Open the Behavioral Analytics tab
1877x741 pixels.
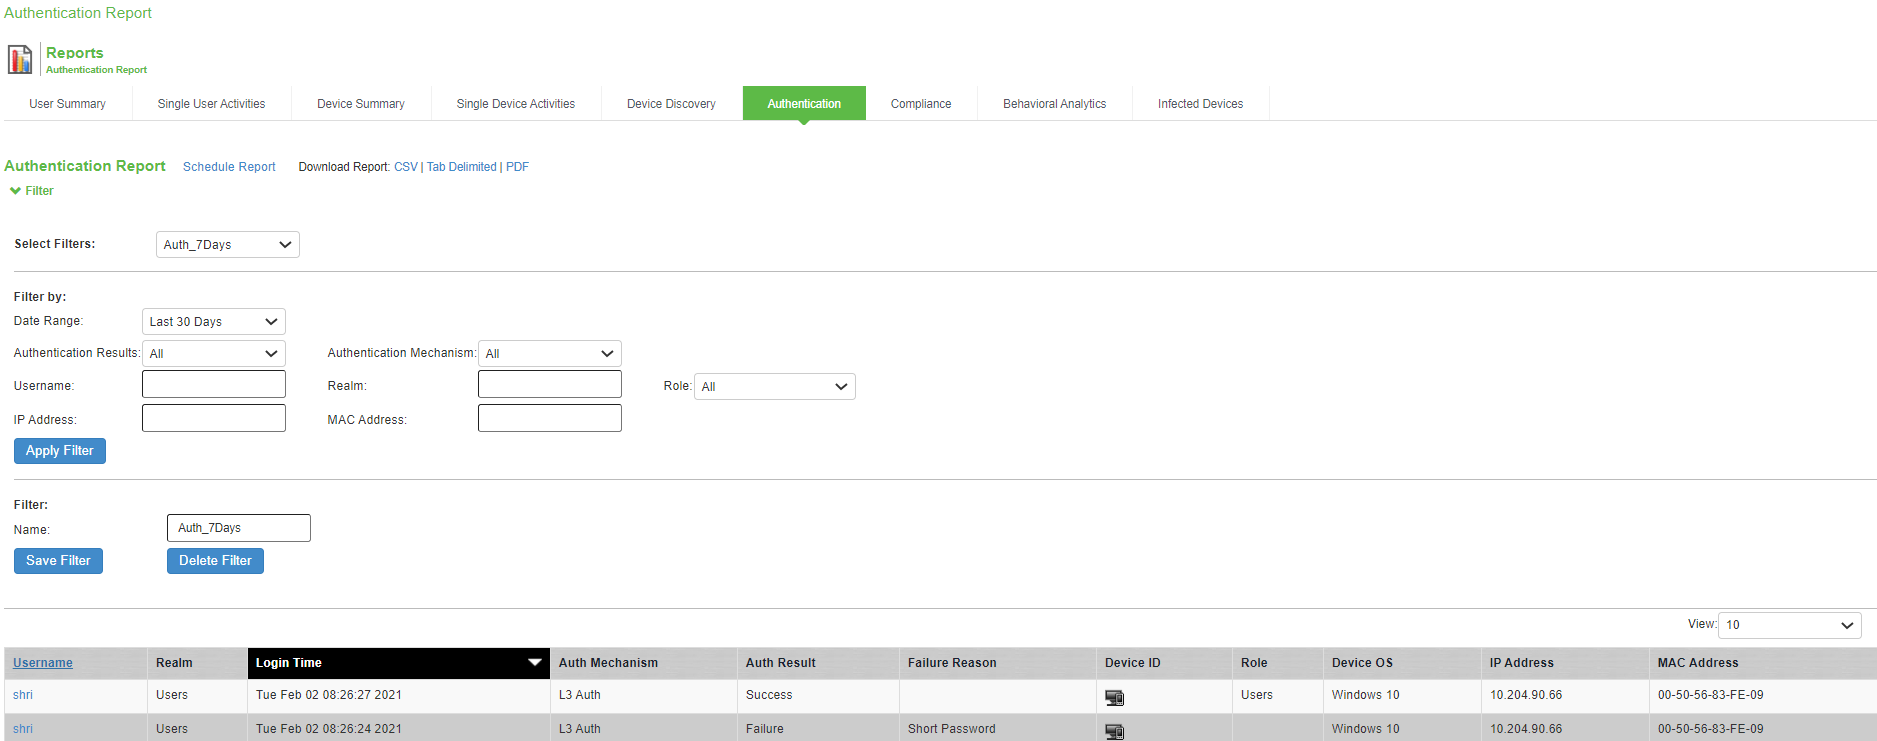click(1054, 104)
